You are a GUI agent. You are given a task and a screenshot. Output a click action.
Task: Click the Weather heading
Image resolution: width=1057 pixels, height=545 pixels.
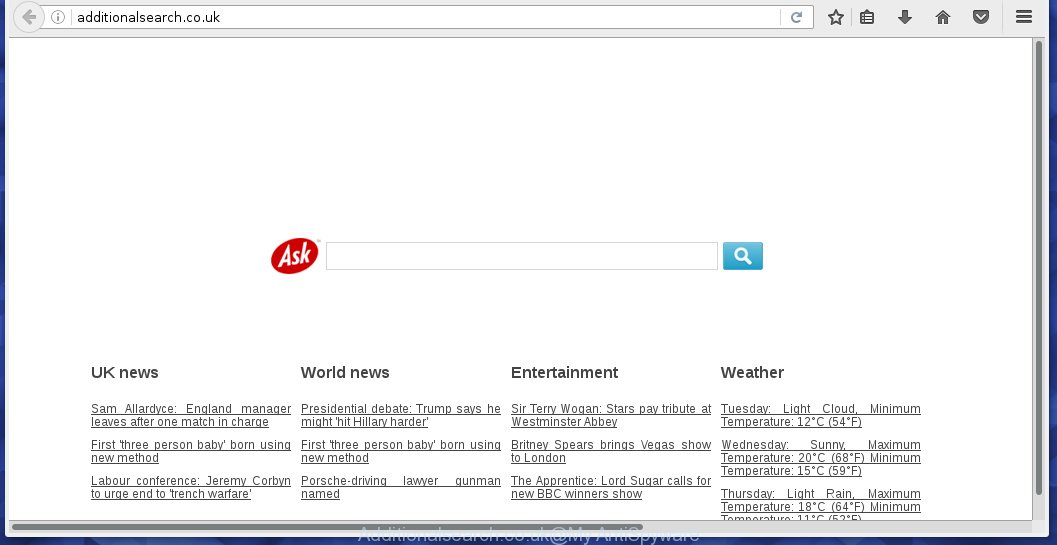752,372
